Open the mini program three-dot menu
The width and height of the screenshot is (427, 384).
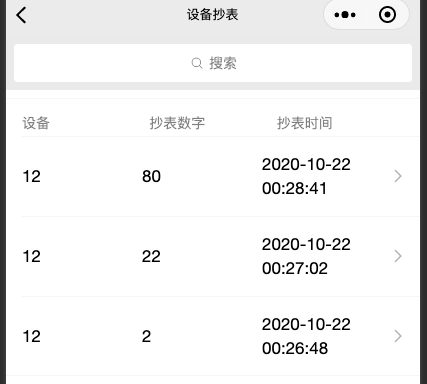click(x=345, y=15)
